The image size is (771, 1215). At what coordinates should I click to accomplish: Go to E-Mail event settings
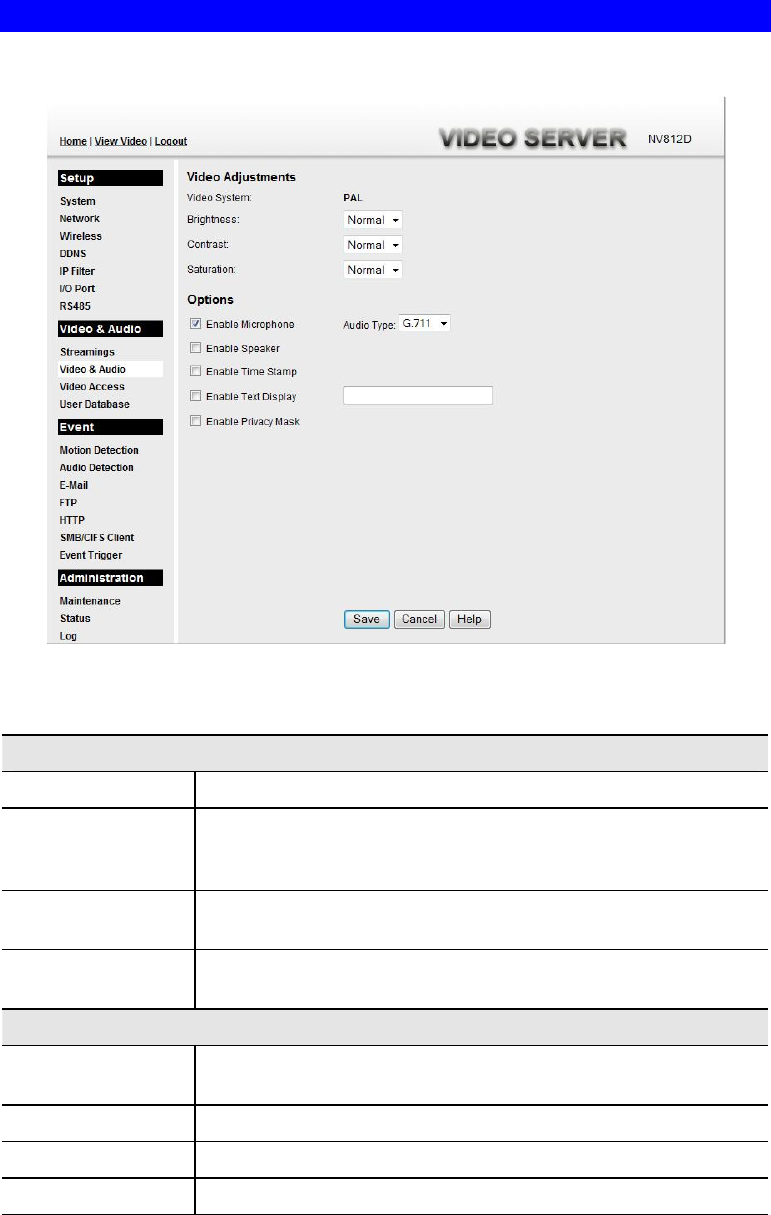point(74,485)
